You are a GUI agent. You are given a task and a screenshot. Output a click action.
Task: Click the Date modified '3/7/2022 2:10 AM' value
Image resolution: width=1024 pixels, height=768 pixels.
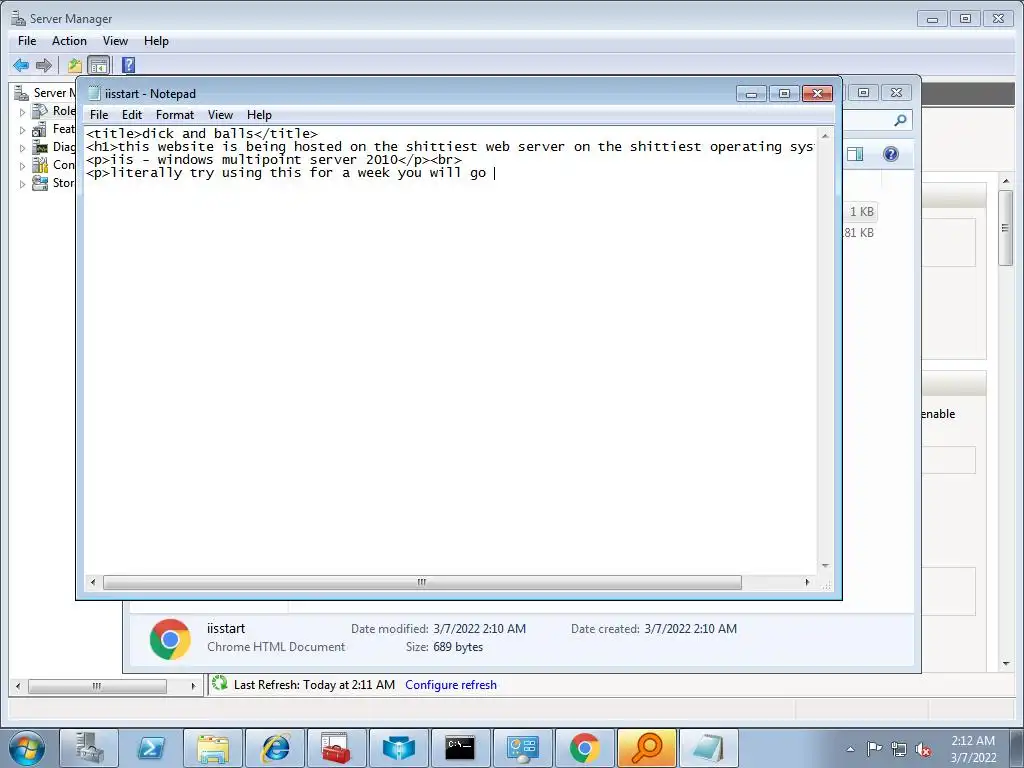[x=479, y=629]
